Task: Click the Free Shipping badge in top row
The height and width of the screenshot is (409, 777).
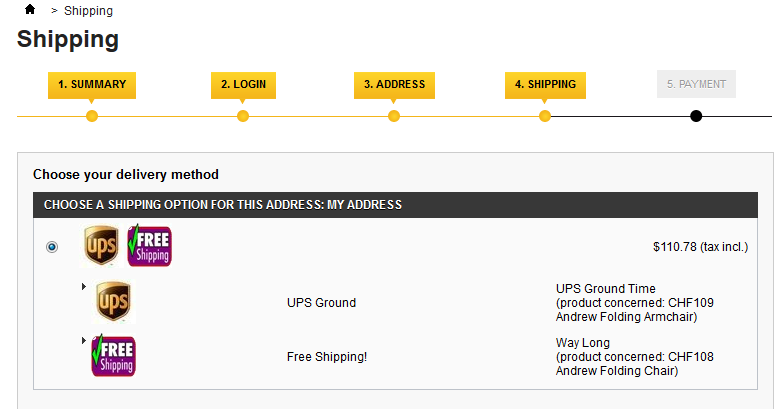Action: tap(149, 246)
